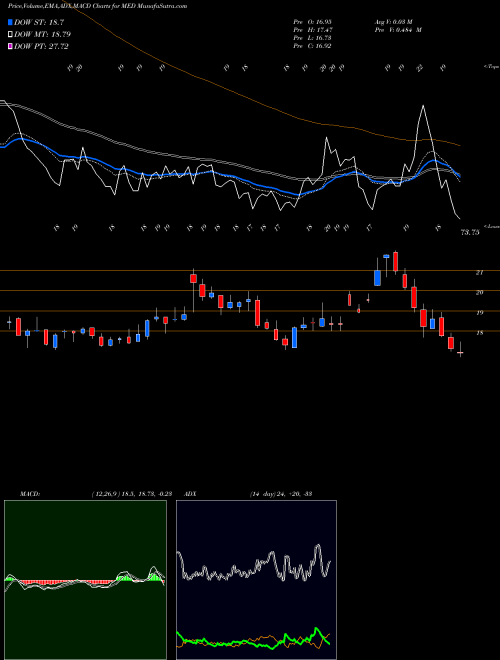Viewport: 500px width, 660px height.
Task: Click the white DOW MT color swatch
Action: click(x=10, y=34)
